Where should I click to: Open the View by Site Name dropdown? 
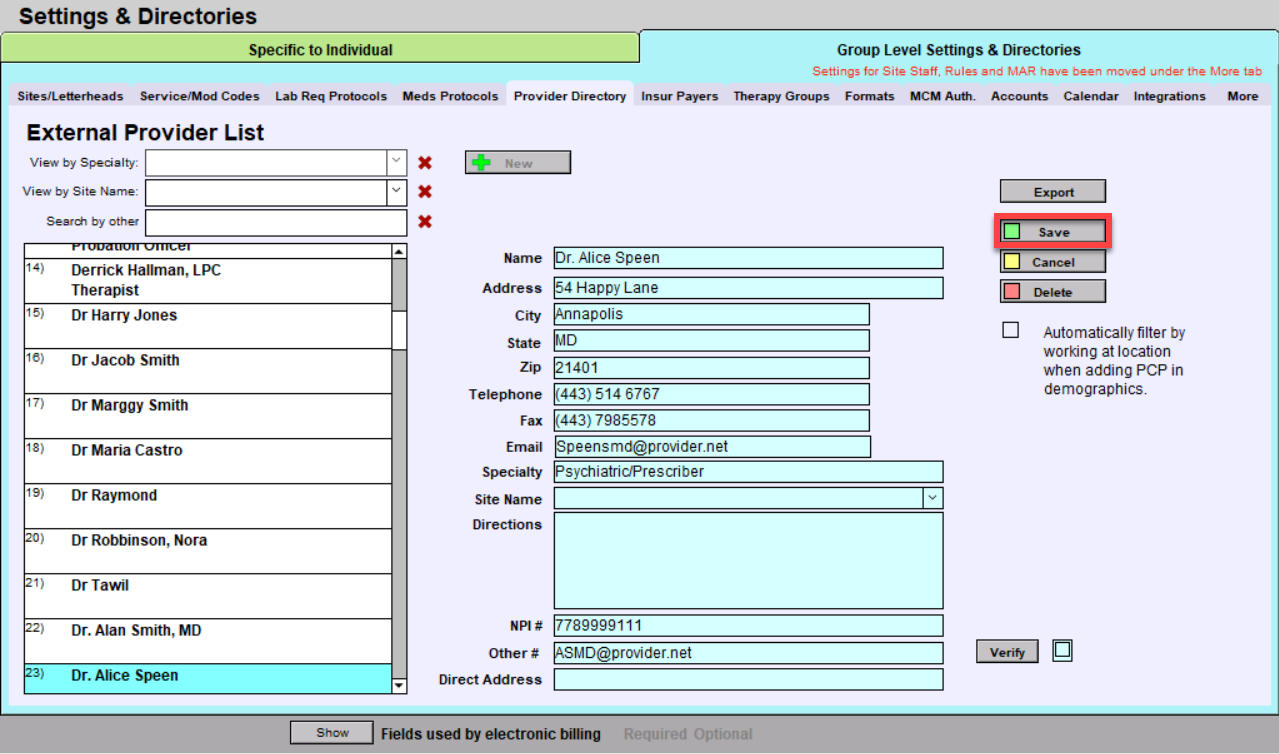(x=396, y=191)
